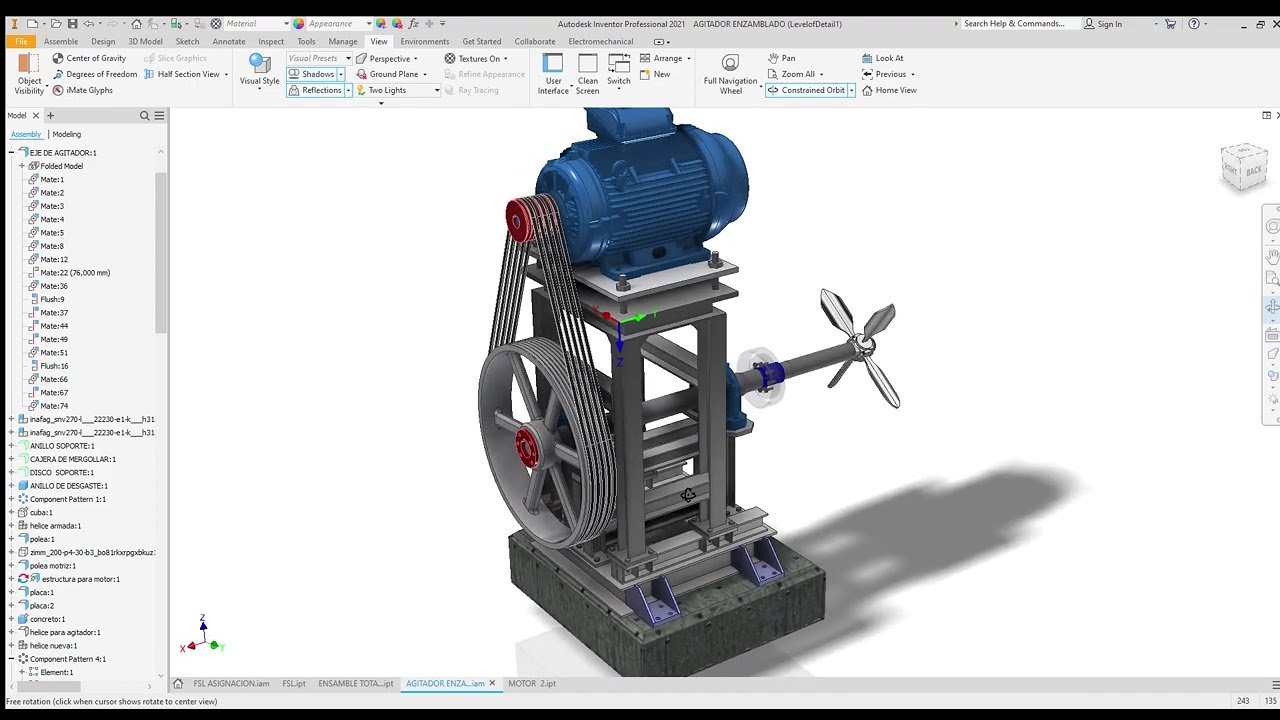Expand Reflections options arrow

pyautogui.click(x=348, y=90)
